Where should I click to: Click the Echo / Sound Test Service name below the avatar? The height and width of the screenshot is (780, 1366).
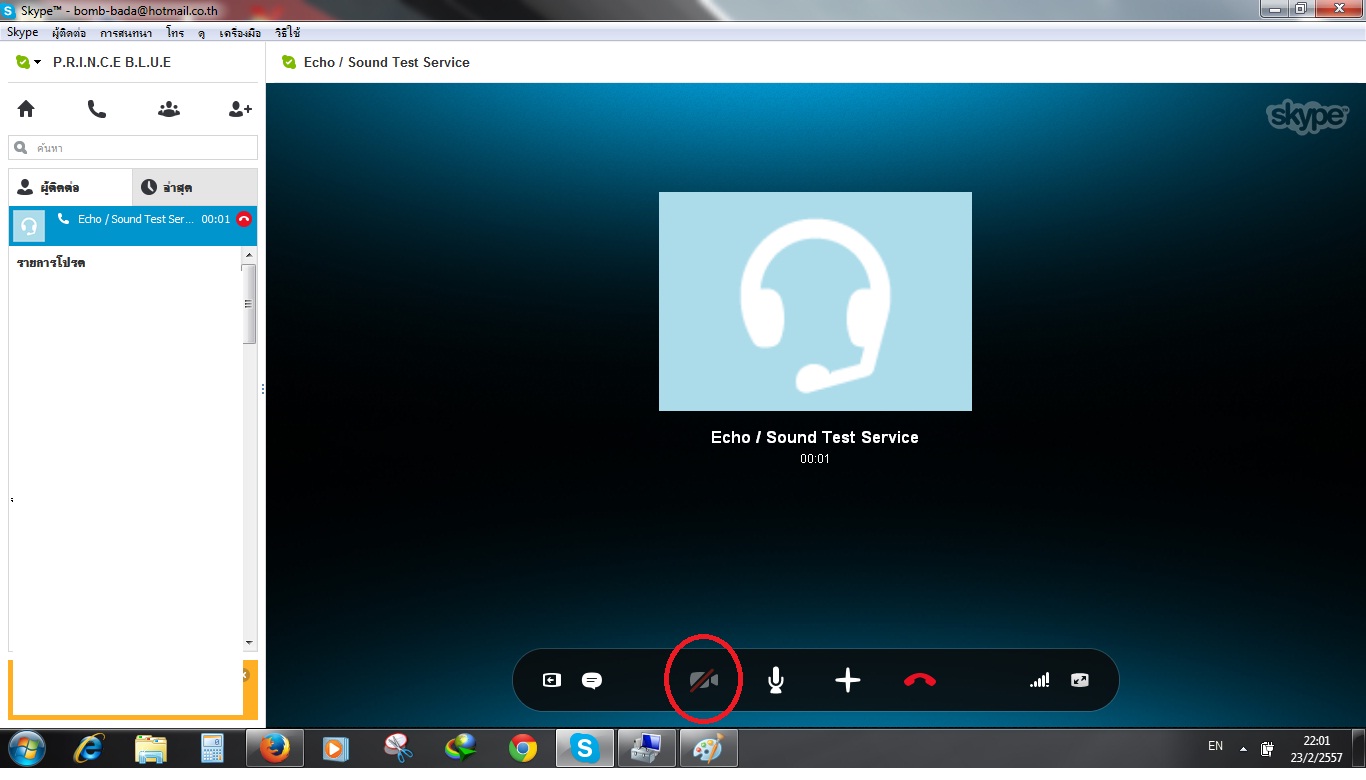click(x=815, y=437)
